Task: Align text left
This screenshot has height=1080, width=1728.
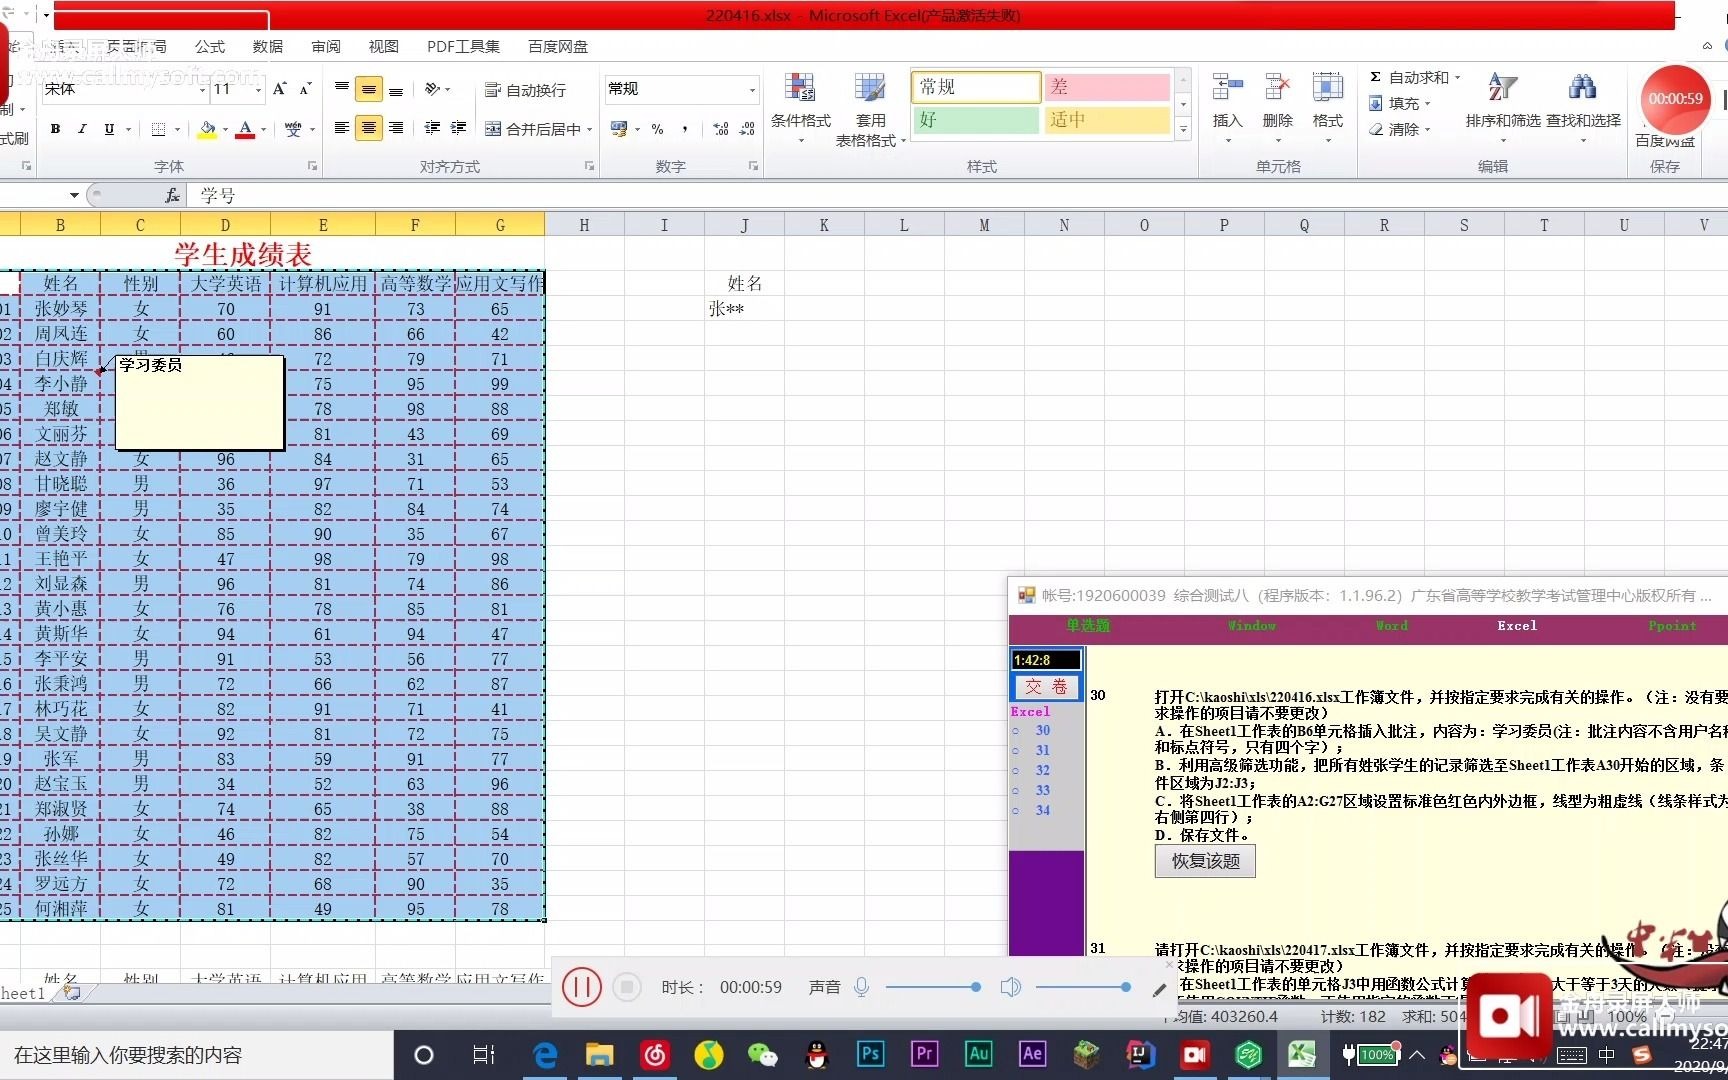Action: (342, 128)
